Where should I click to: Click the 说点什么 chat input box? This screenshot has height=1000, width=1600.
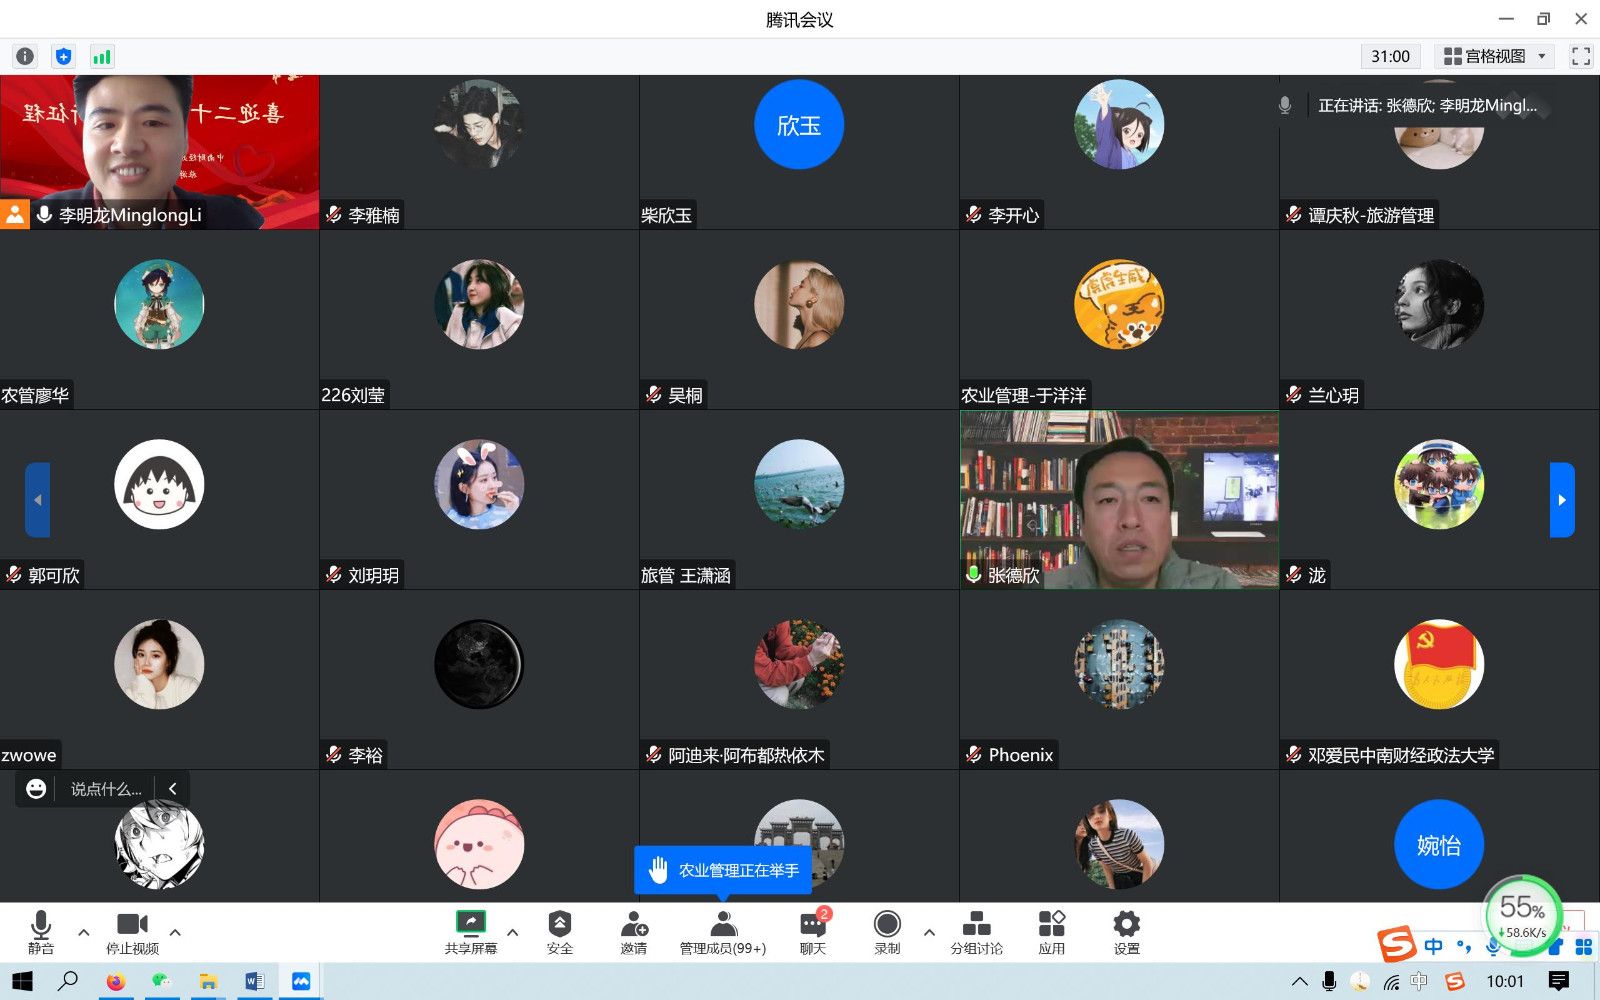pyautogui.click(x=106, y=789)
